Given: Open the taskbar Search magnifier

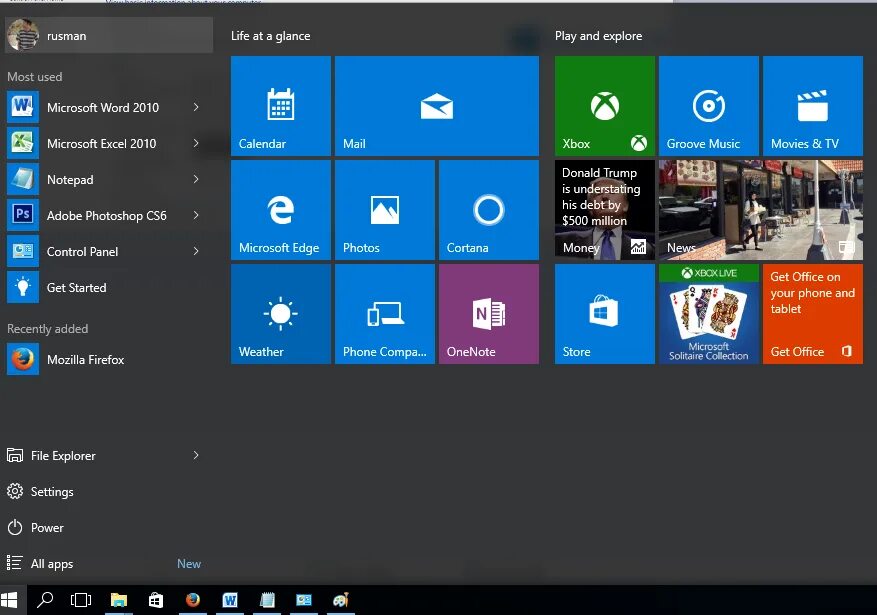Looking at the screenshot, I should [45, 600].
